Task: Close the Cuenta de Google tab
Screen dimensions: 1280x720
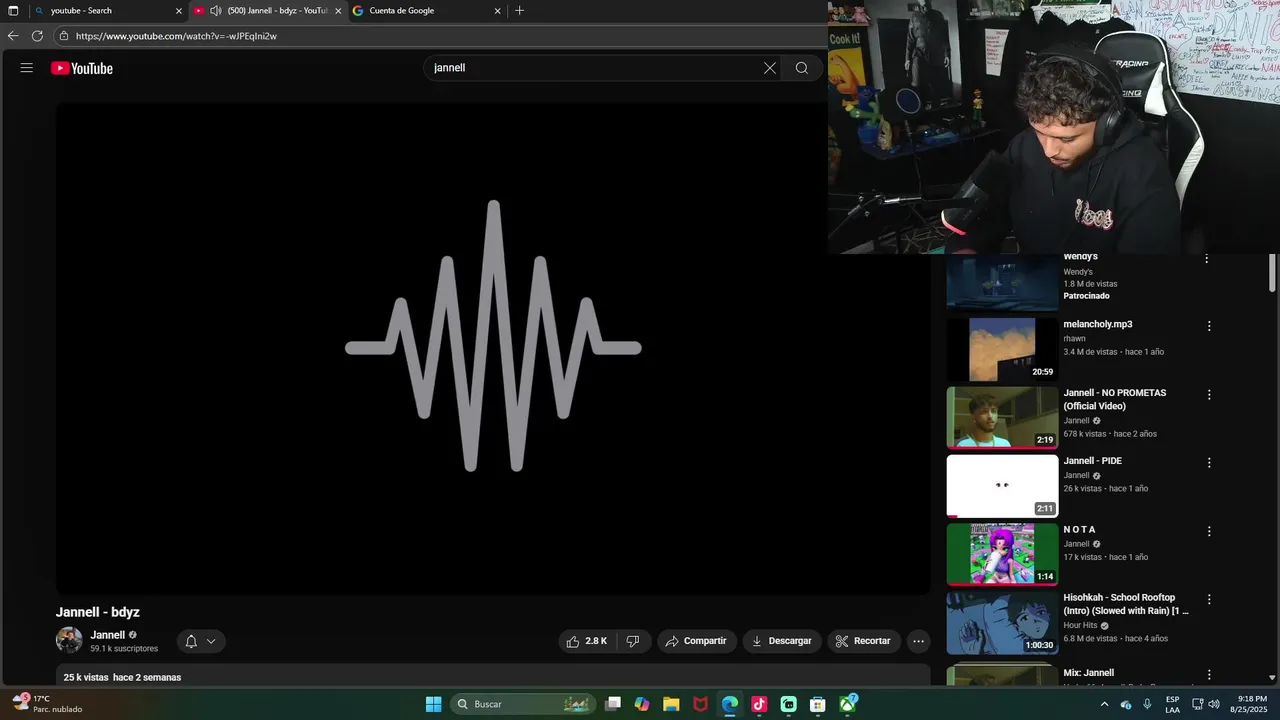Action: pos(497,11)
